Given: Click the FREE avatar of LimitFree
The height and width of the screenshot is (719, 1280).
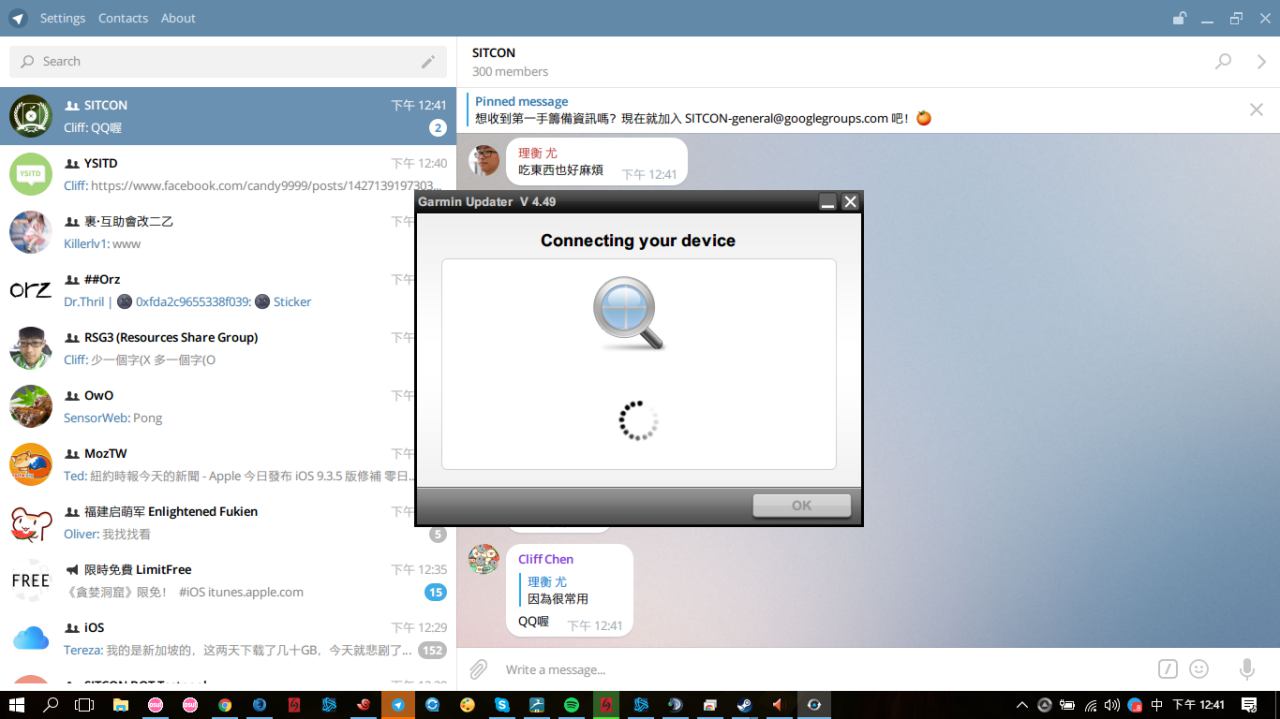Looking at the screenshot, I should tap(31, 580).
